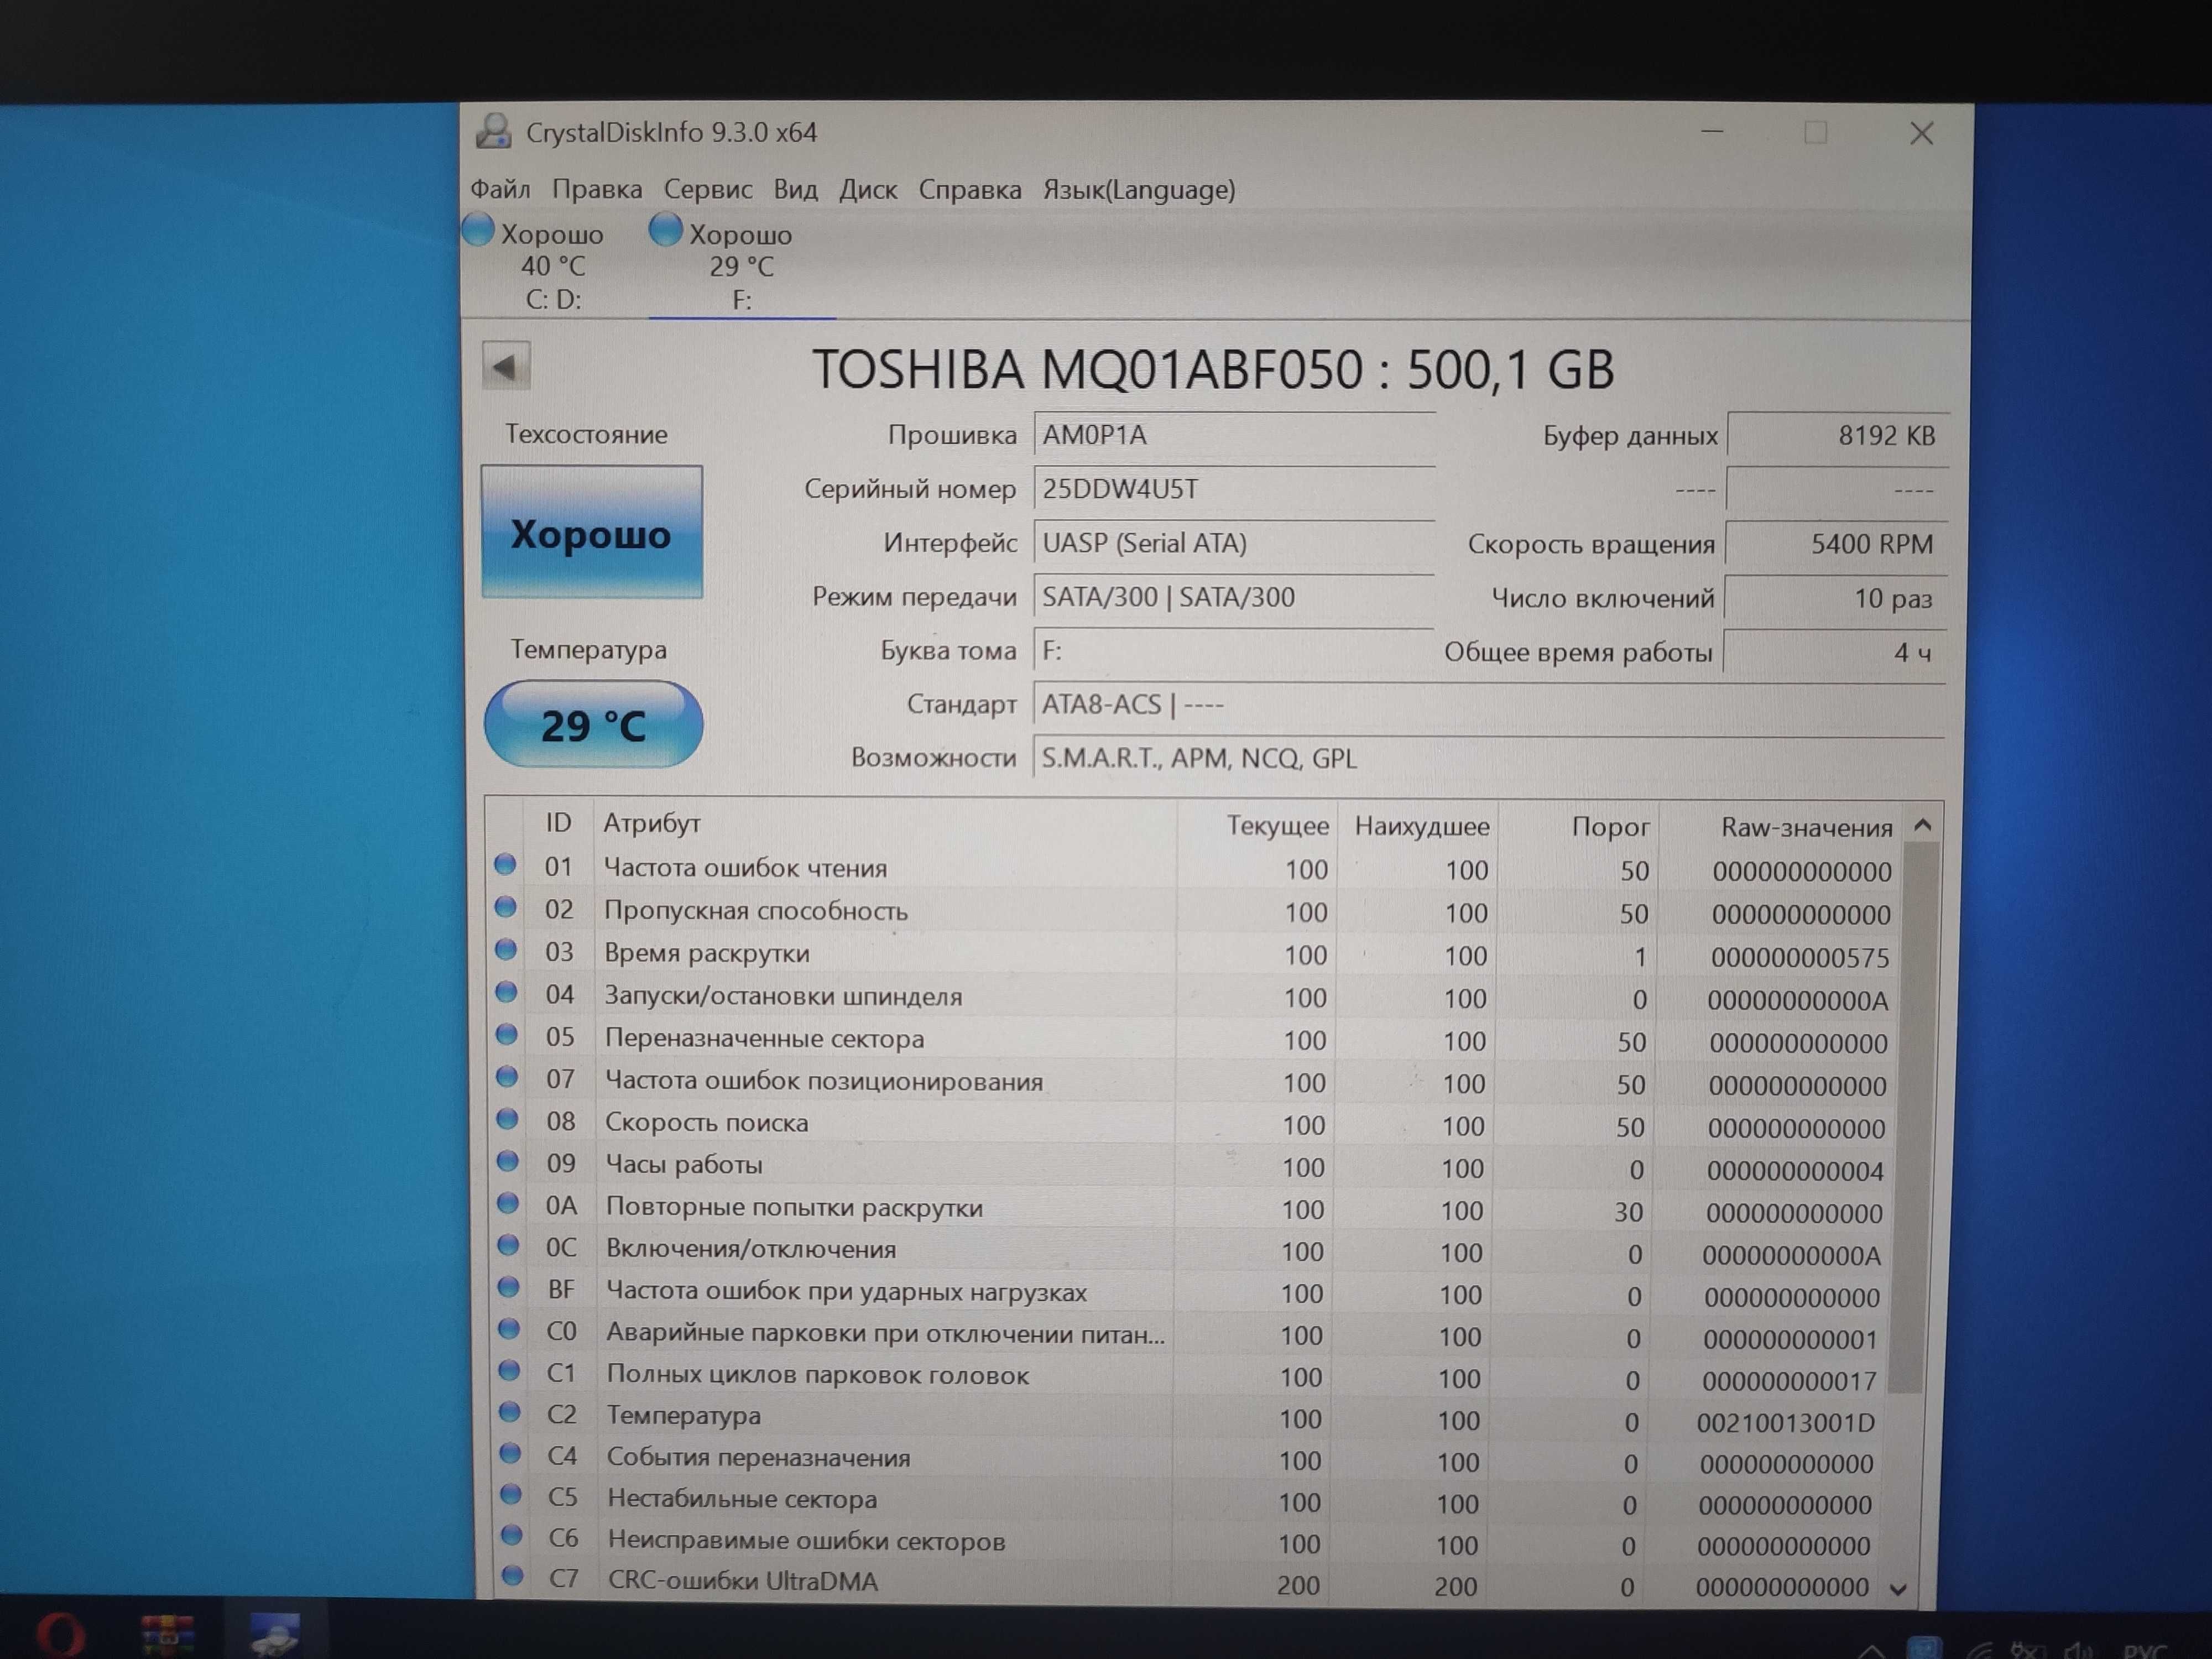
Task: Click status dot of row C6 Неисправимые ошибки секторов
Action: pos(512,1536)
